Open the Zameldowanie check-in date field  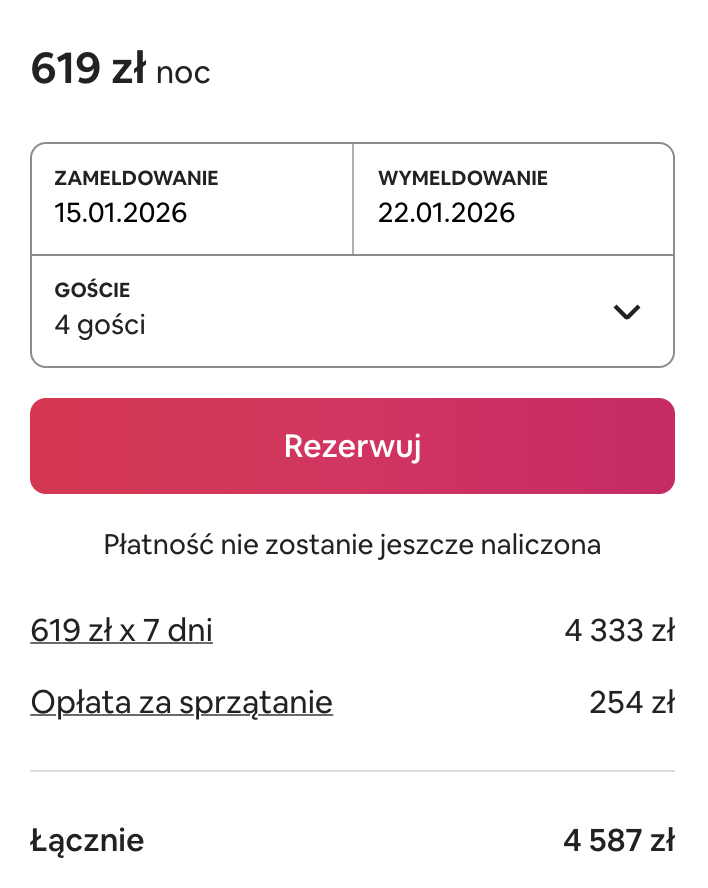pyautogui.click(x=192, y=199)
